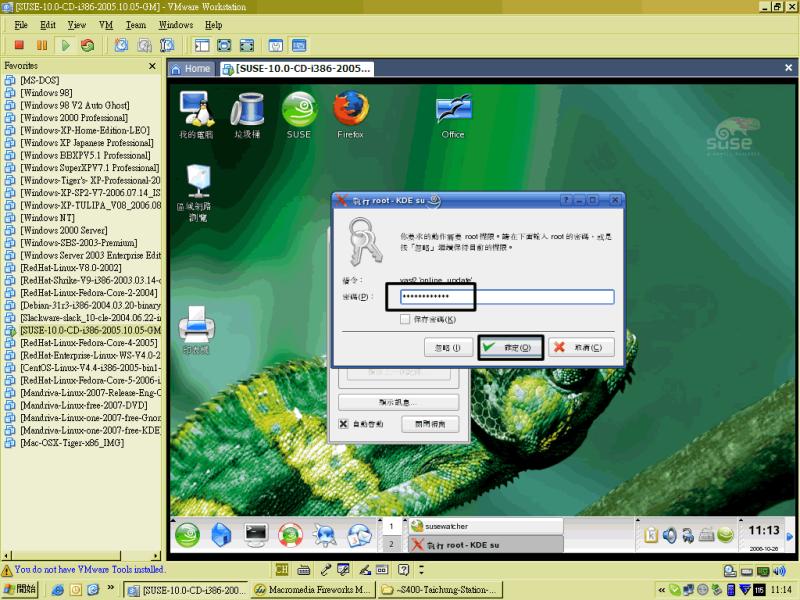
Task: Open the Help menu
Action: 213,25
